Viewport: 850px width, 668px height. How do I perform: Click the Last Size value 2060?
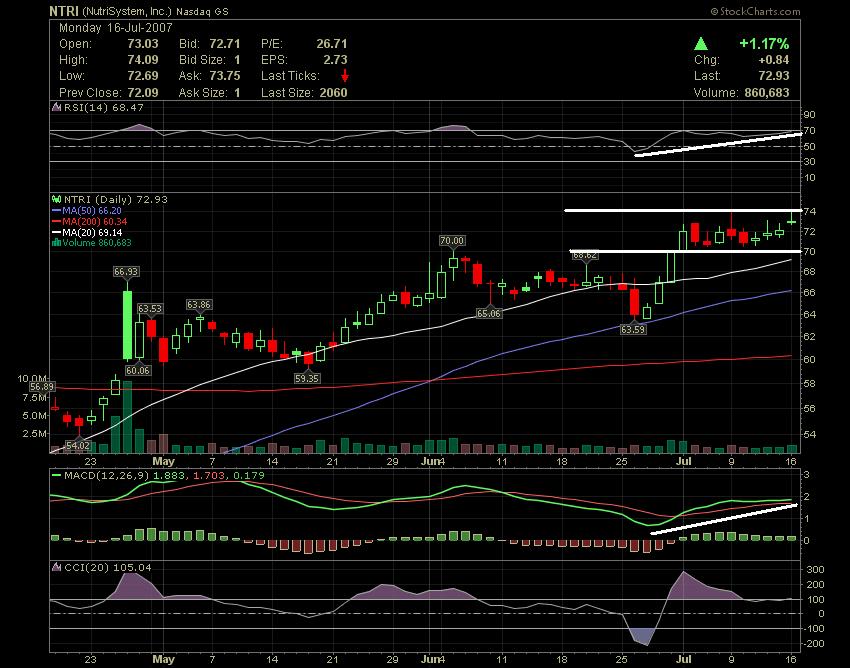point(333,93)
